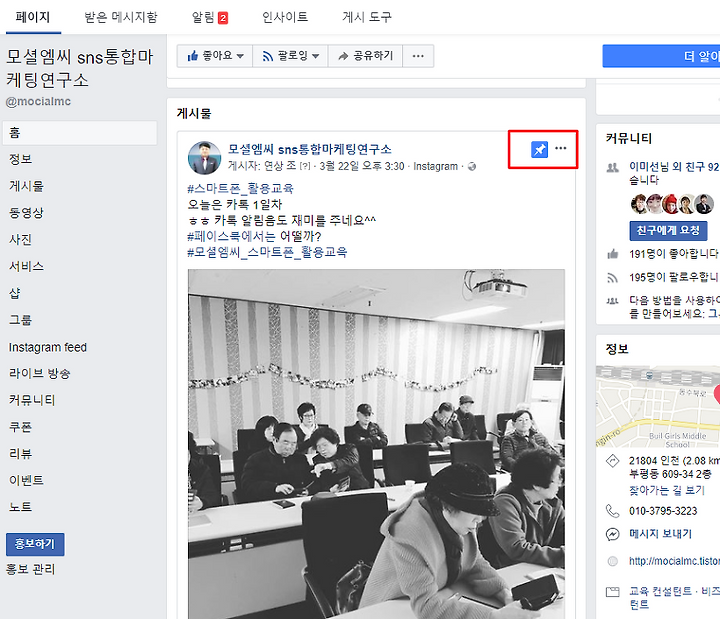This screenshot has width=720, height=619.
Task: Open 서비스 in the left sidebar
Action: tap(27, 266)
